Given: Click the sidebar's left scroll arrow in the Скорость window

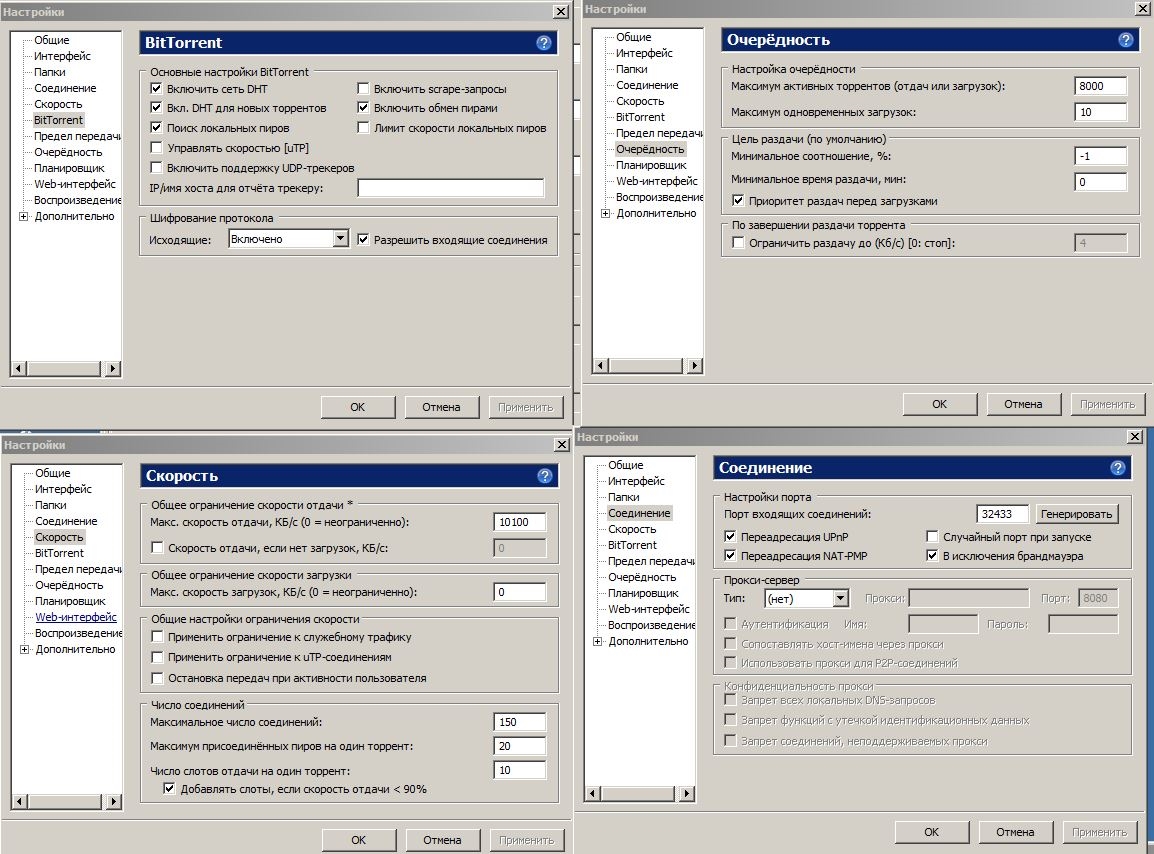Looking at the screenshot, I should pyautogui.click(x=19, y=802).
